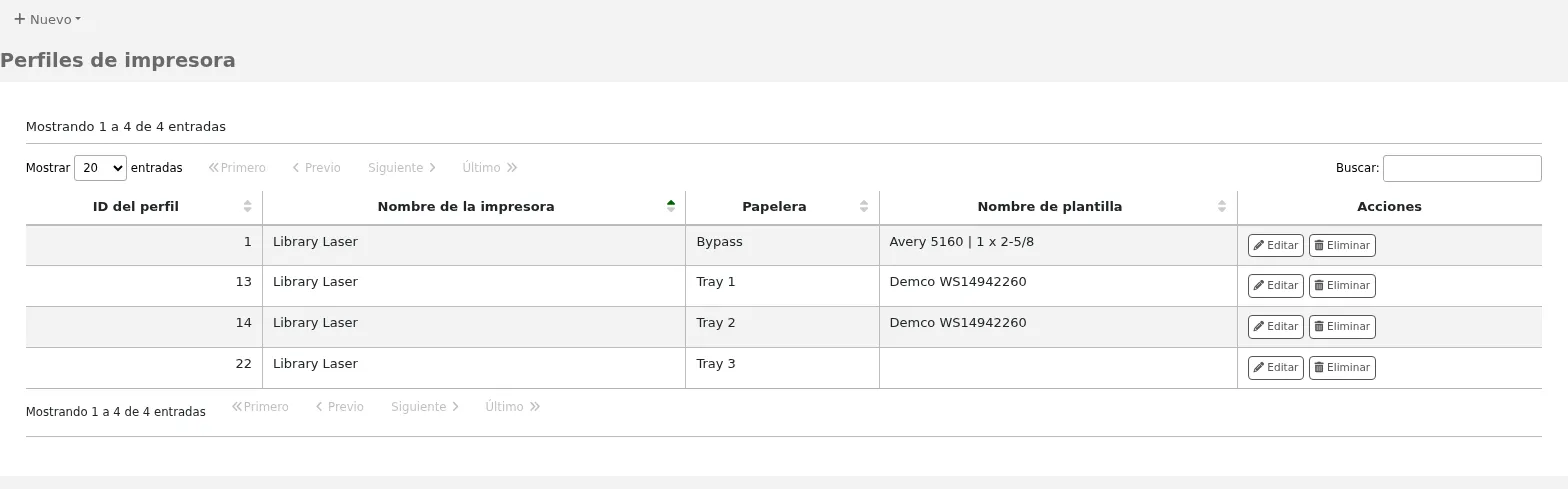Delete profile 13 Tray 1
Viewport: 1568px width, 489px height.
click(1342, 286)
